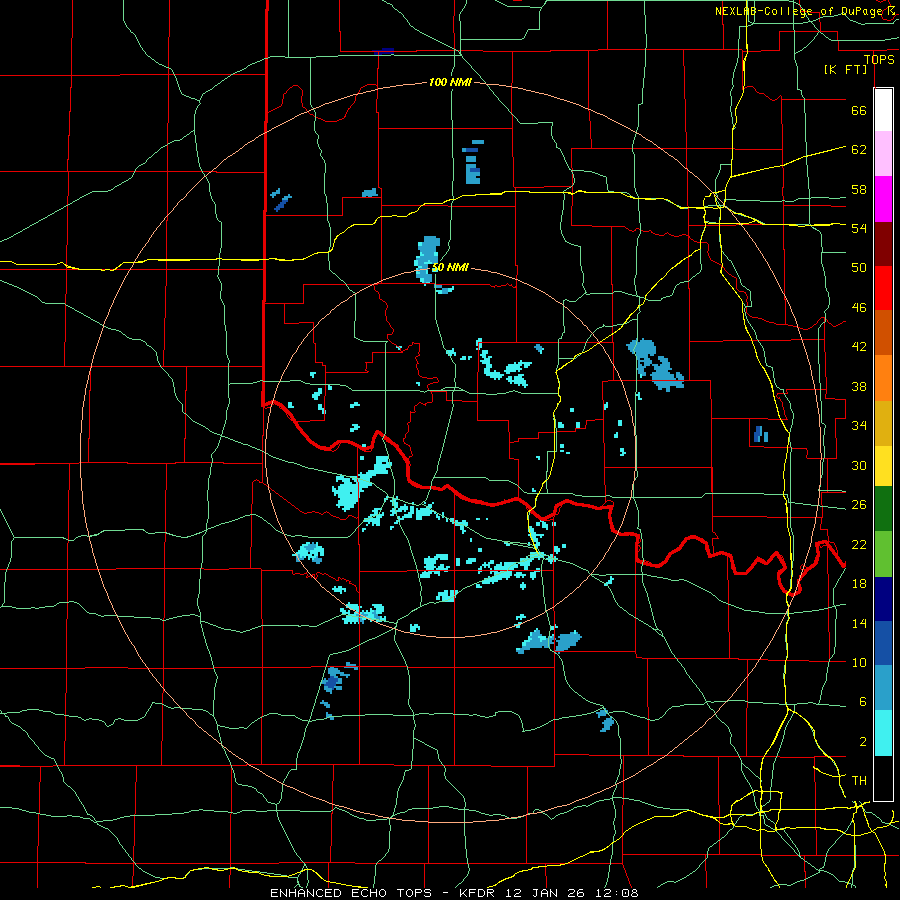This screenshot has height=900, width=900.
Task: Click the "TOPS" legend title
Action: 879,59
